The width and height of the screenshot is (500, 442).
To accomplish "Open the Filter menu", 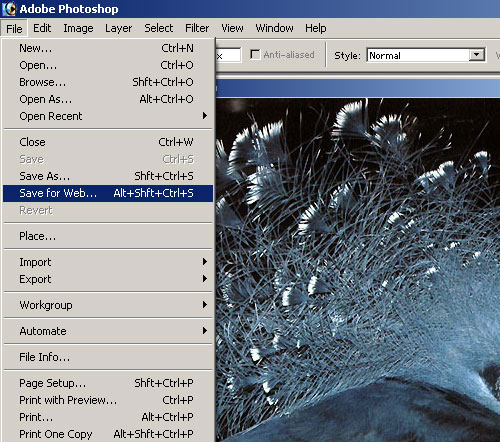I will point(197,28).
